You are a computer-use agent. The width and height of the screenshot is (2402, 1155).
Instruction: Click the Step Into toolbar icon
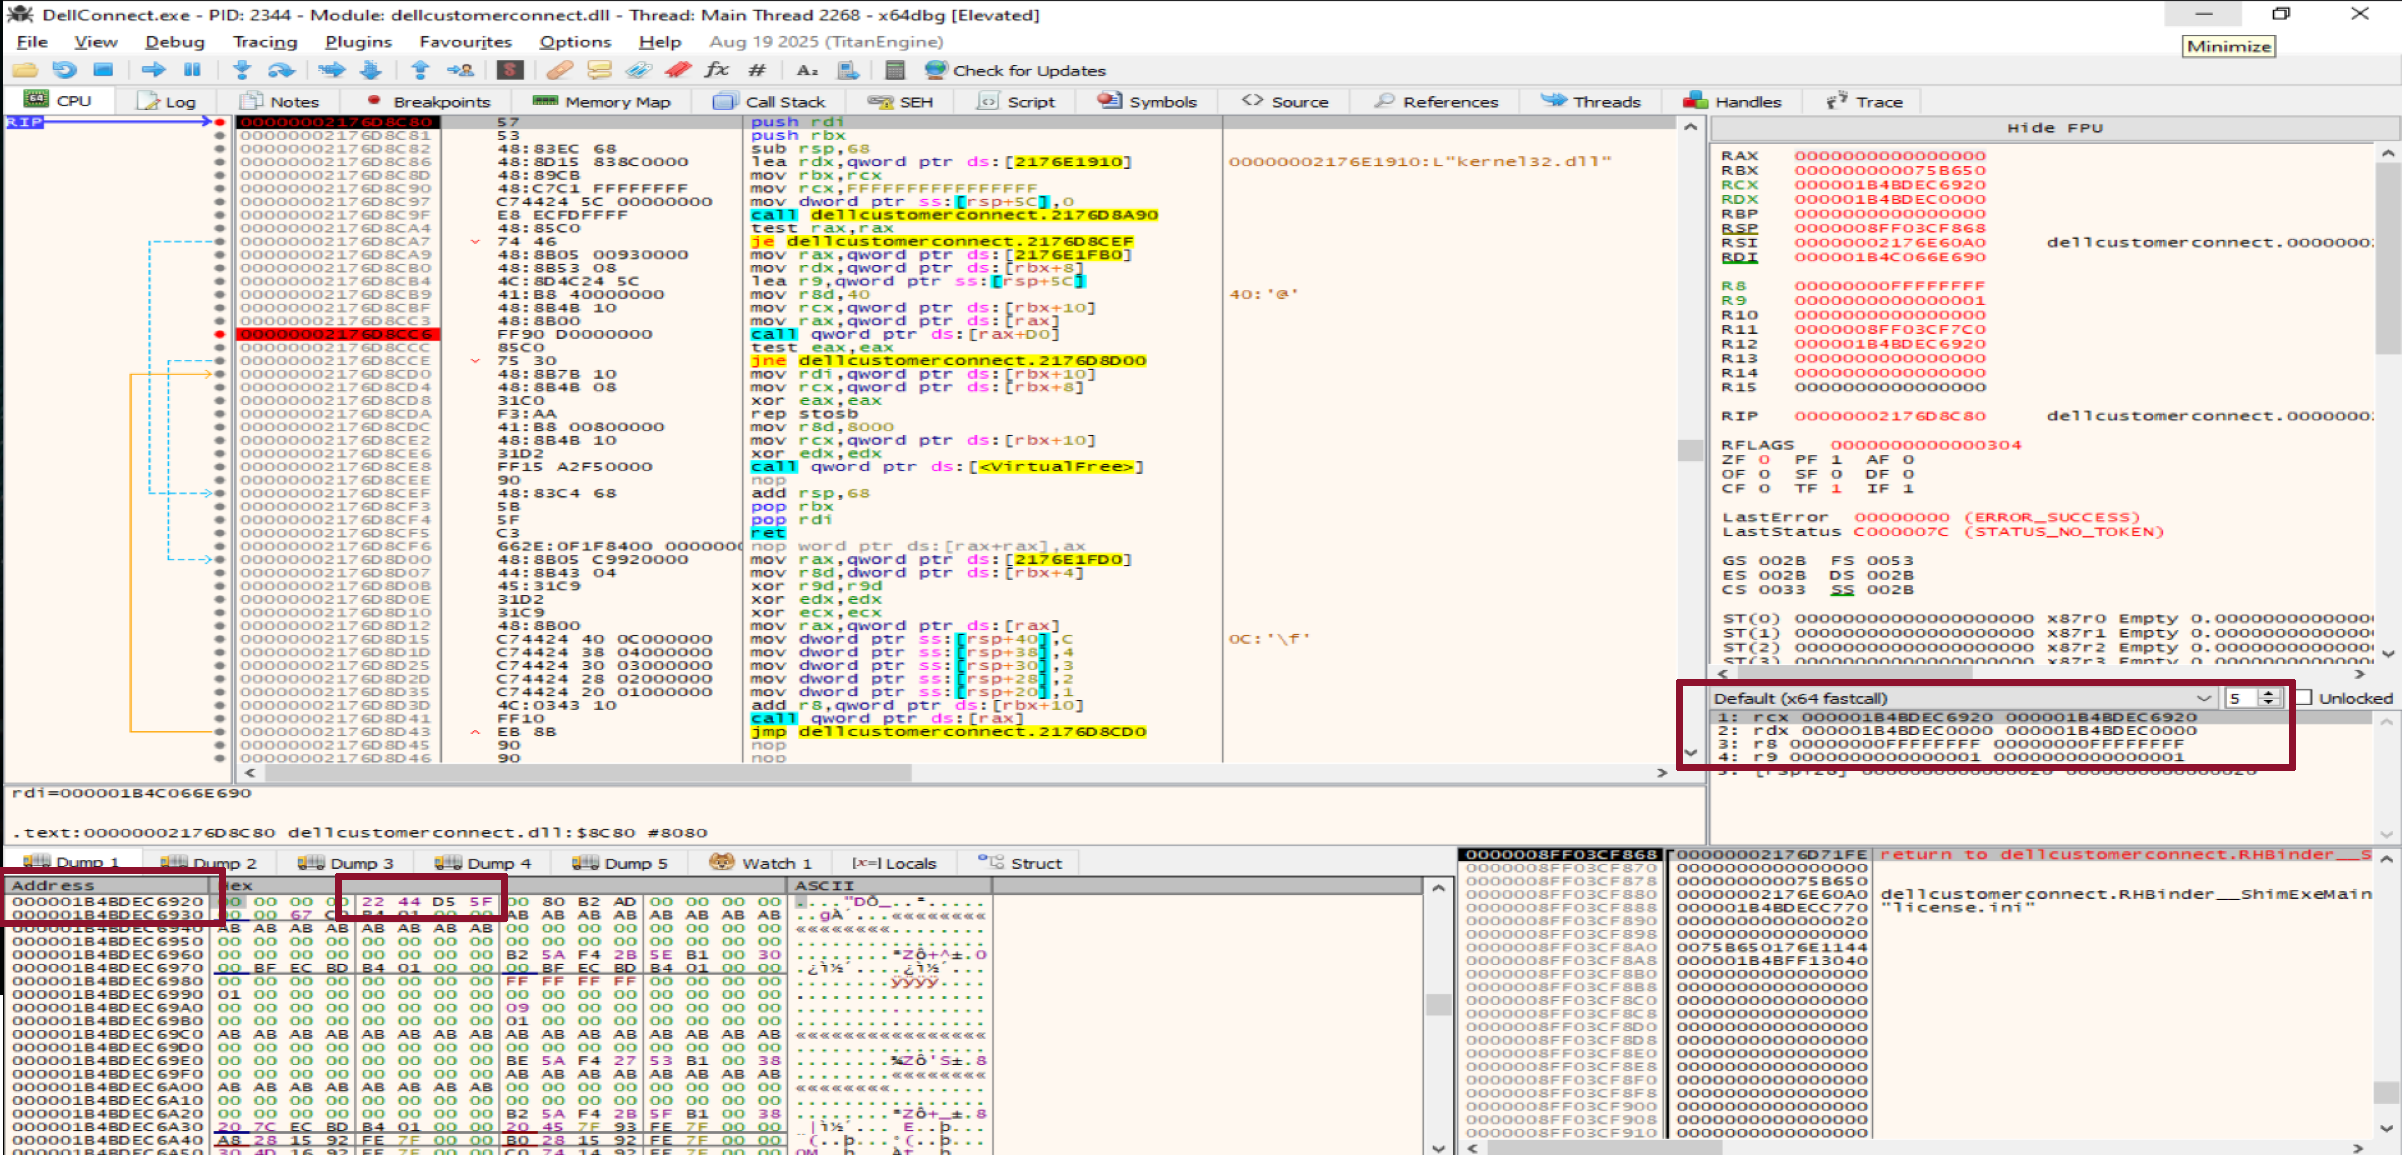(241, 70)
